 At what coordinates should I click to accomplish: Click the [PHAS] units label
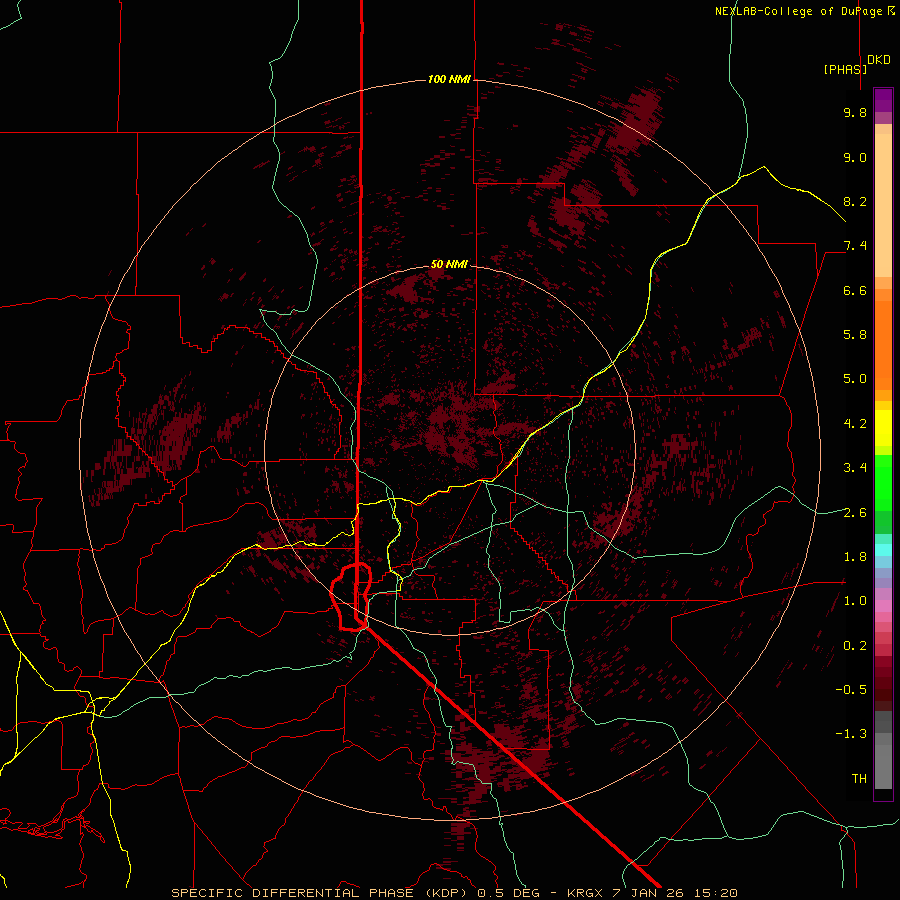point(845,69)
